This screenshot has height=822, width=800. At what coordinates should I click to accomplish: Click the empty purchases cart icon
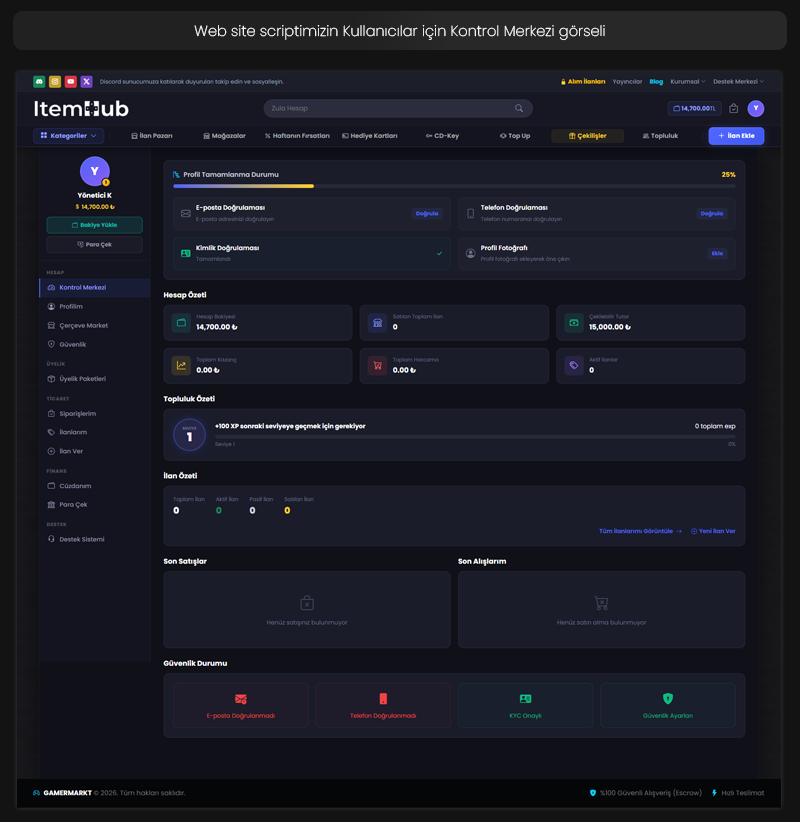pyautogui.click(x=601, y=603)
